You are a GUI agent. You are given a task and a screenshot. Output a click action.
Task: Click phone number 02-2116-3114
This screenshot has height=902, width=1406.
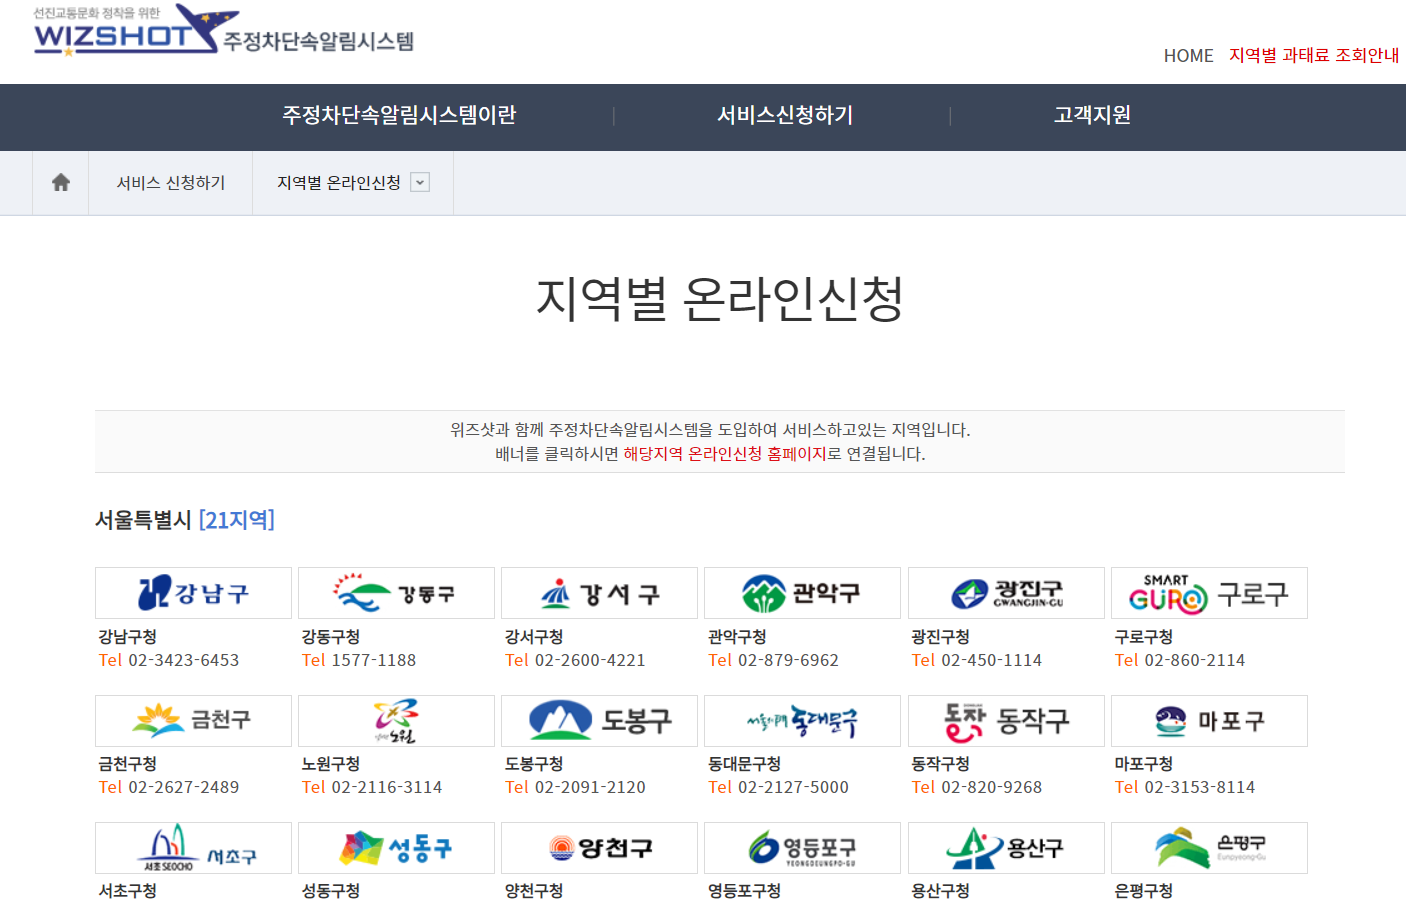pyautogui.click(x=387, y=787)
